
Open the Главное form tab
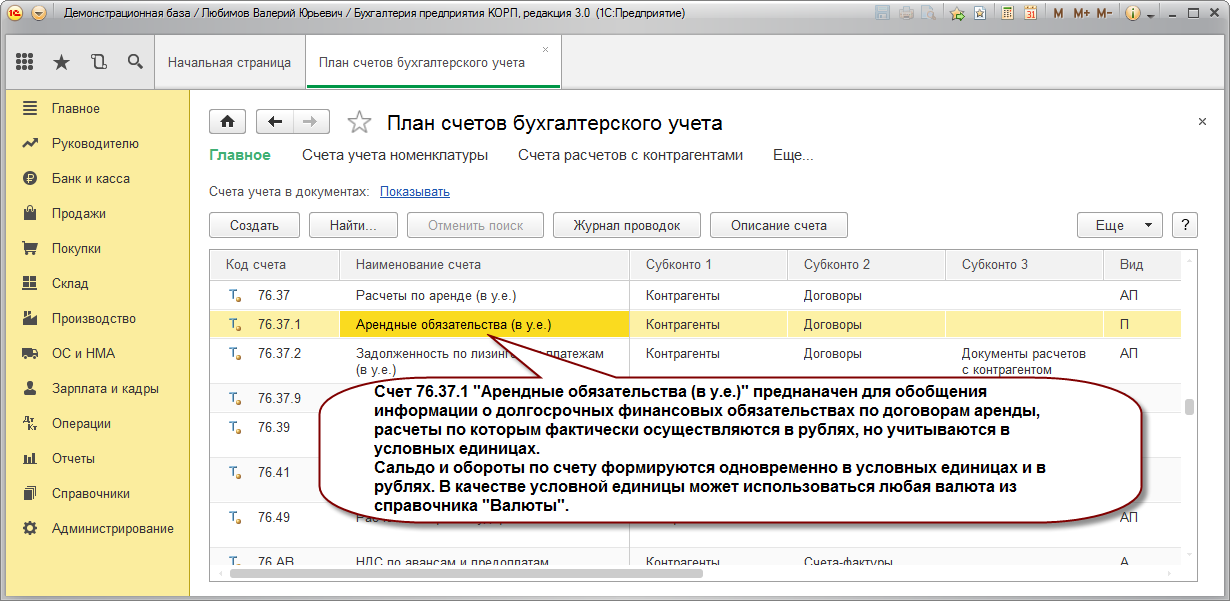pos(240,155)
